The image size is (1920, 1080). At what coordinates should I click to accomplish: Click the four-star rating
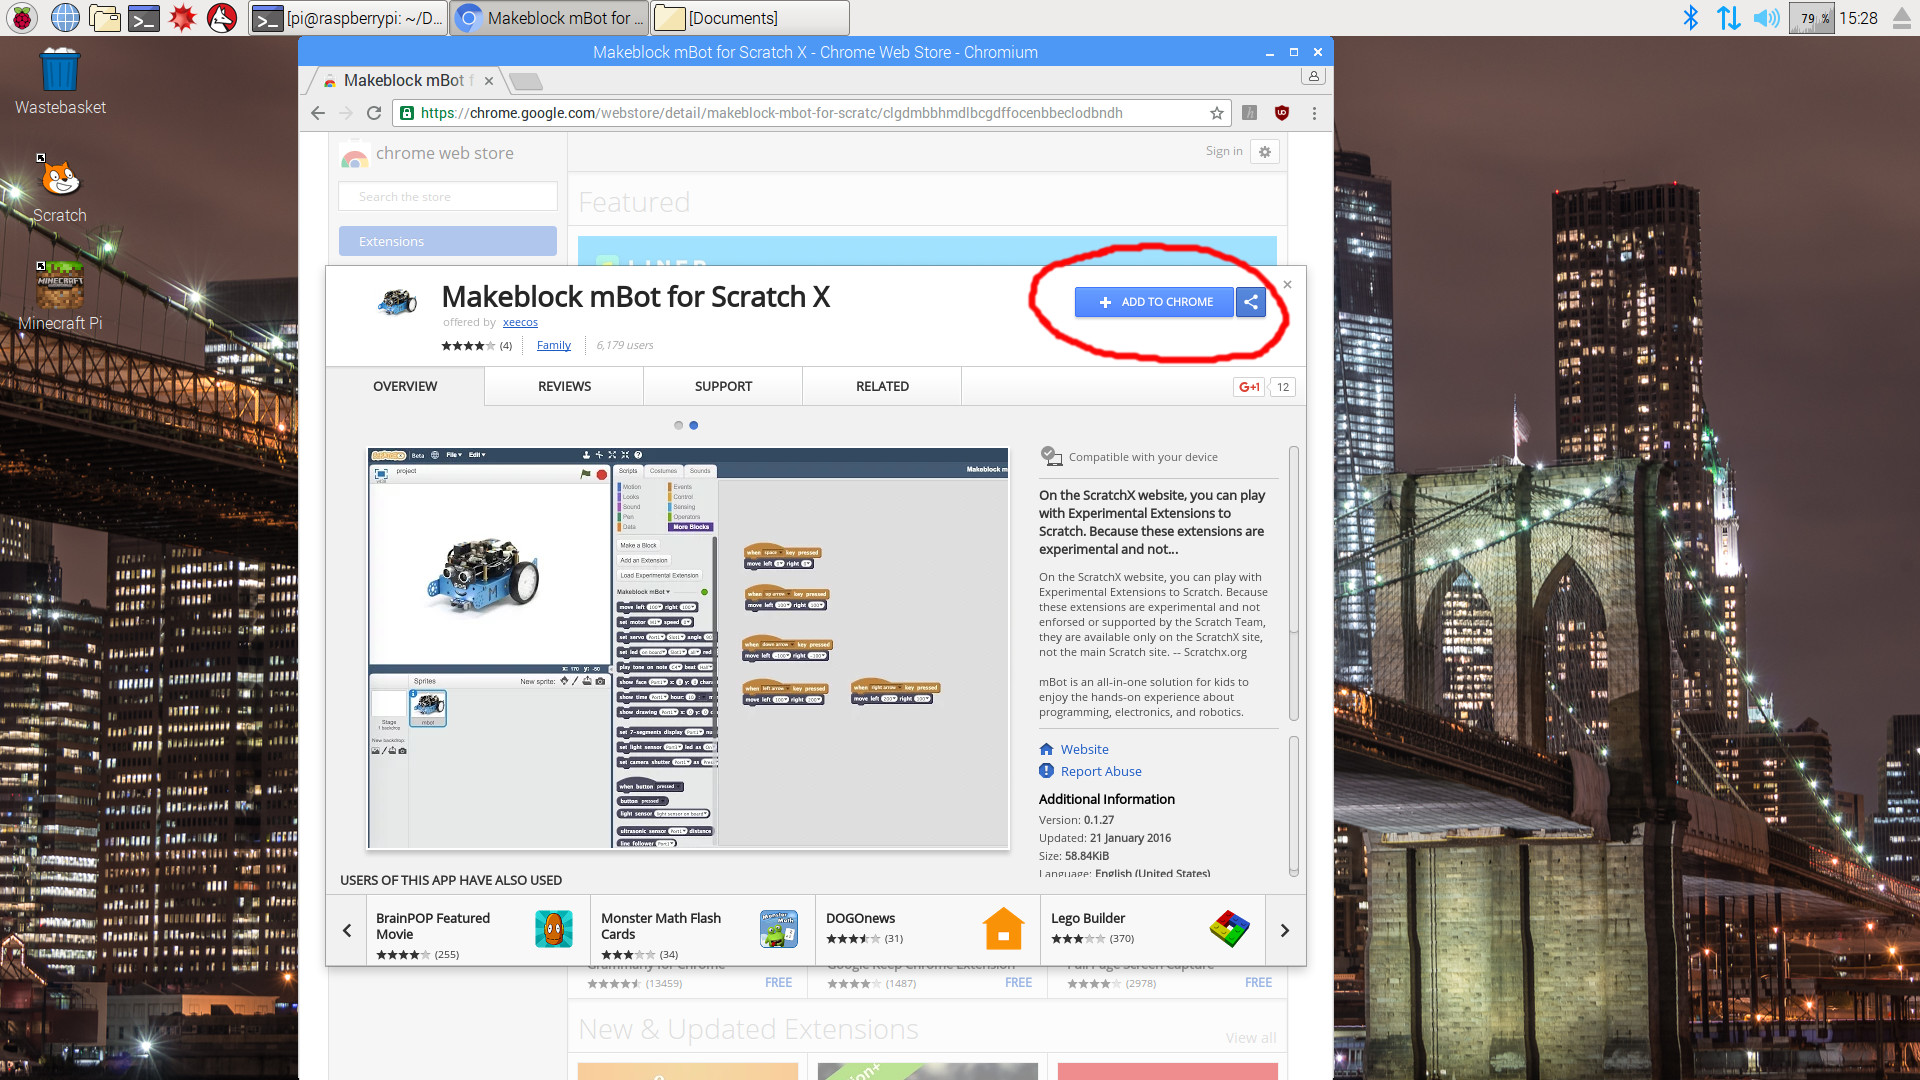pos(468,346)
